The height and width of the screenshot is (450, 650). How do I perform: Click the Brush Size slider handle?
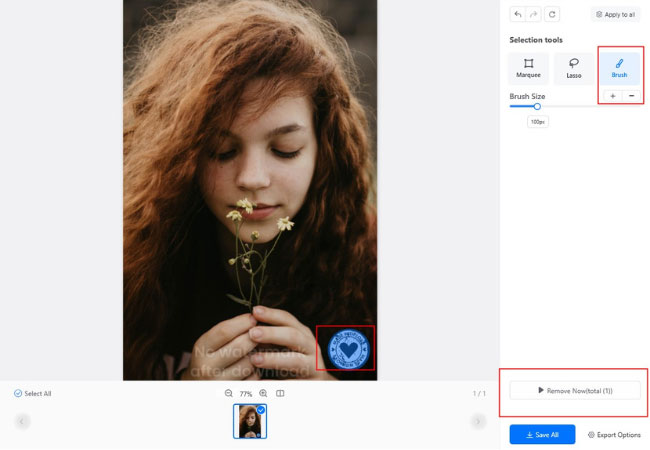click(x=537, y=105)
